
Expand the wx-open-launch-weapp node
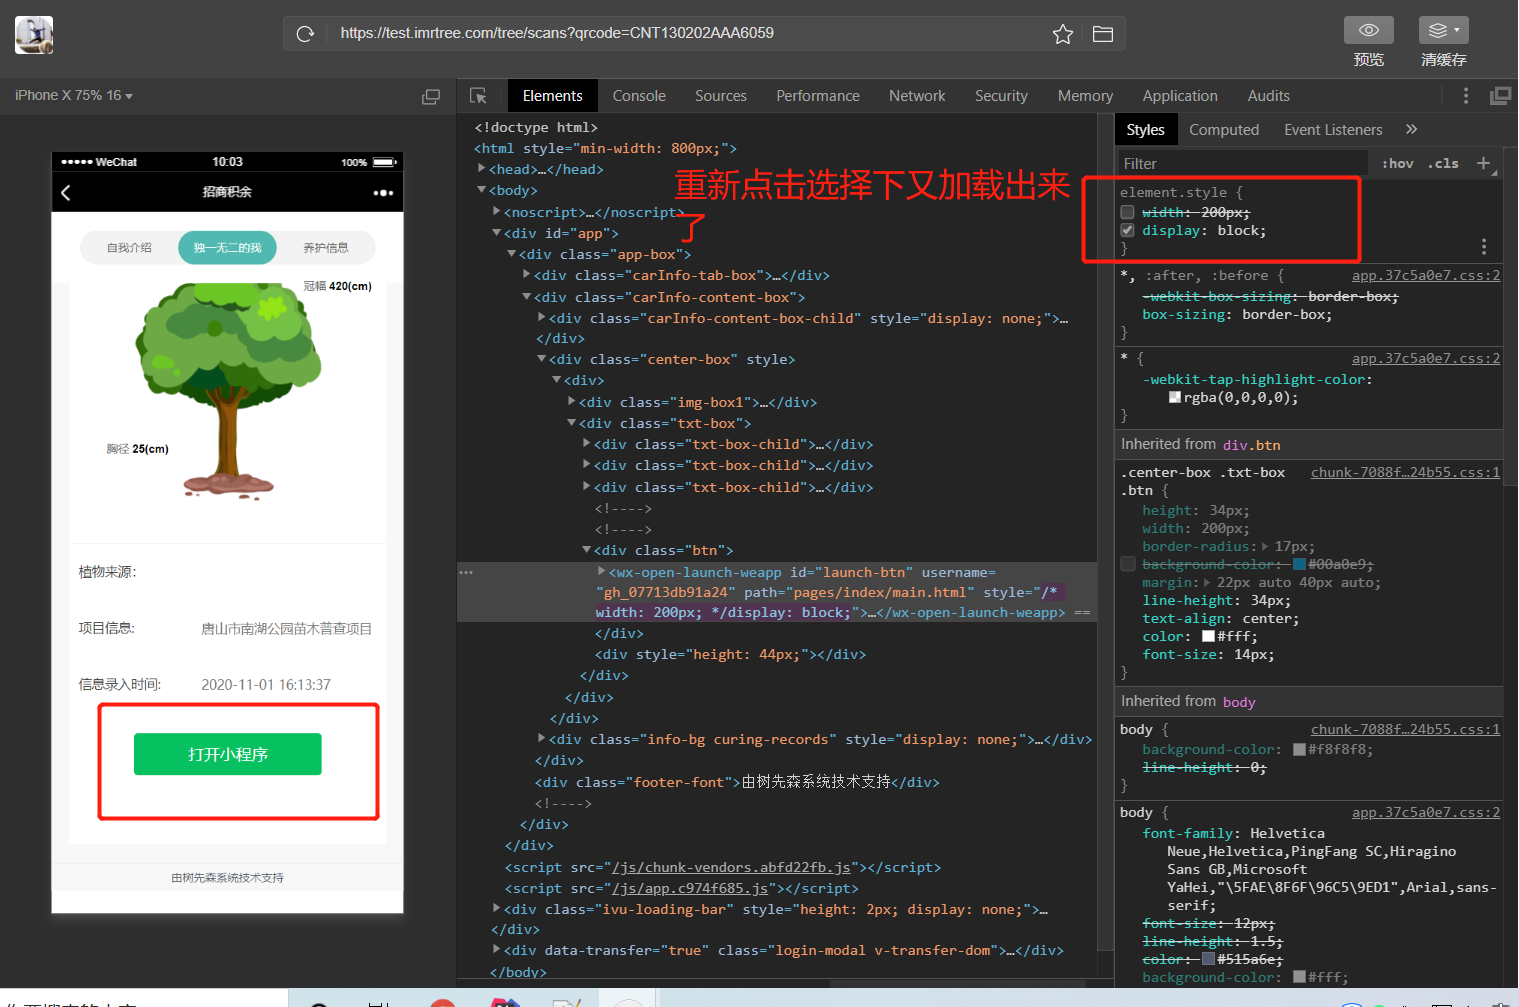602,571
